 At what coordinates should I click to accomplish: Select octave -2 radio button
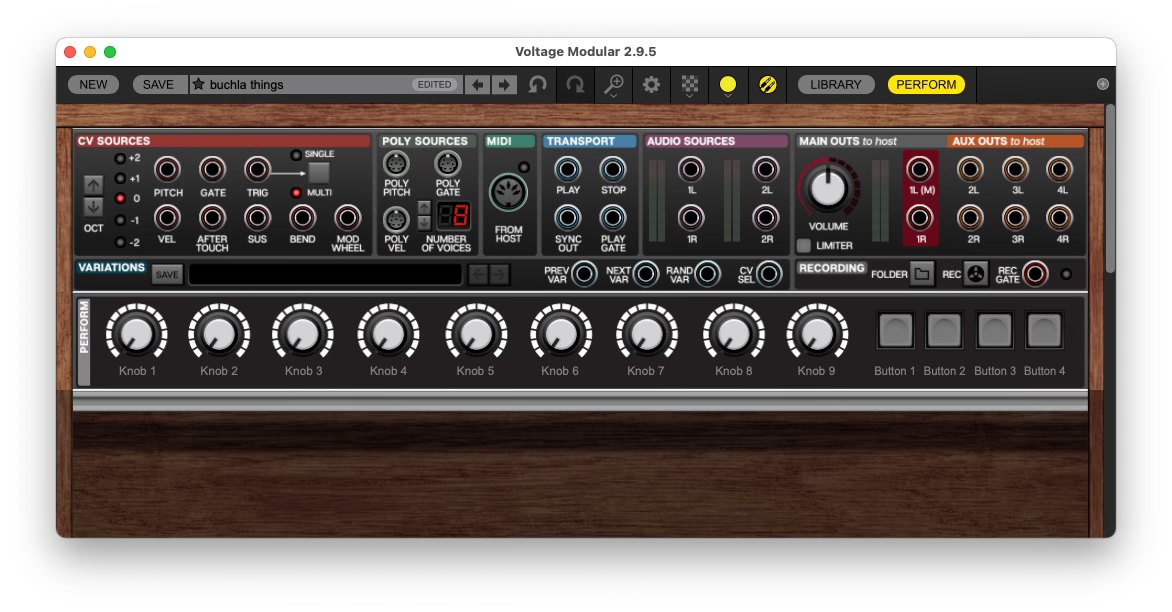pyautogui.click(x=120, y=242)
